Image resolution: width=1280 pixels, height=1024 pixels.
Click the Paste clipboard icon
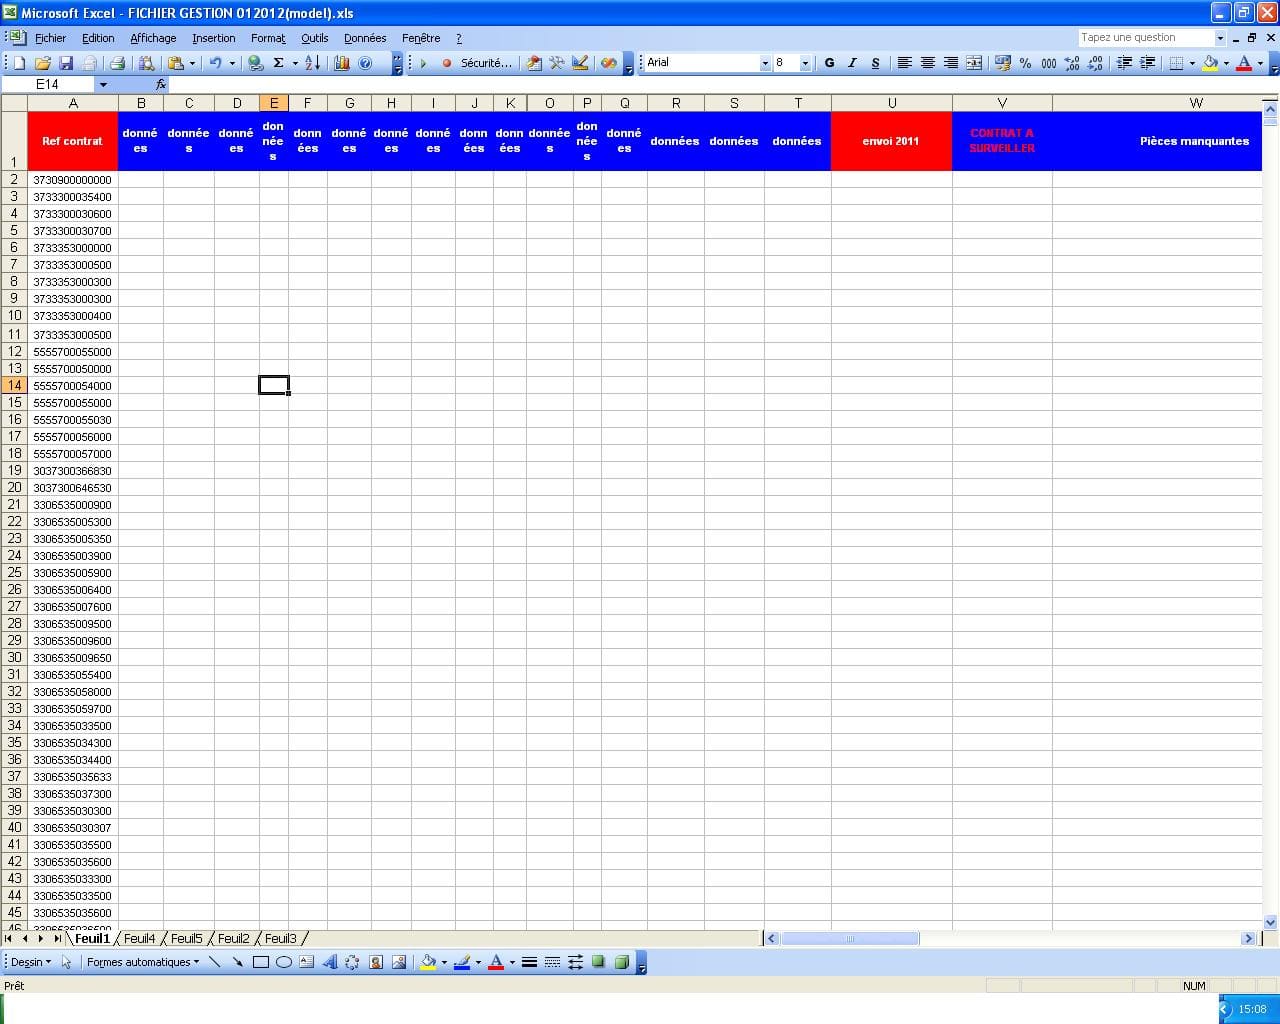(x=176, y=63)
